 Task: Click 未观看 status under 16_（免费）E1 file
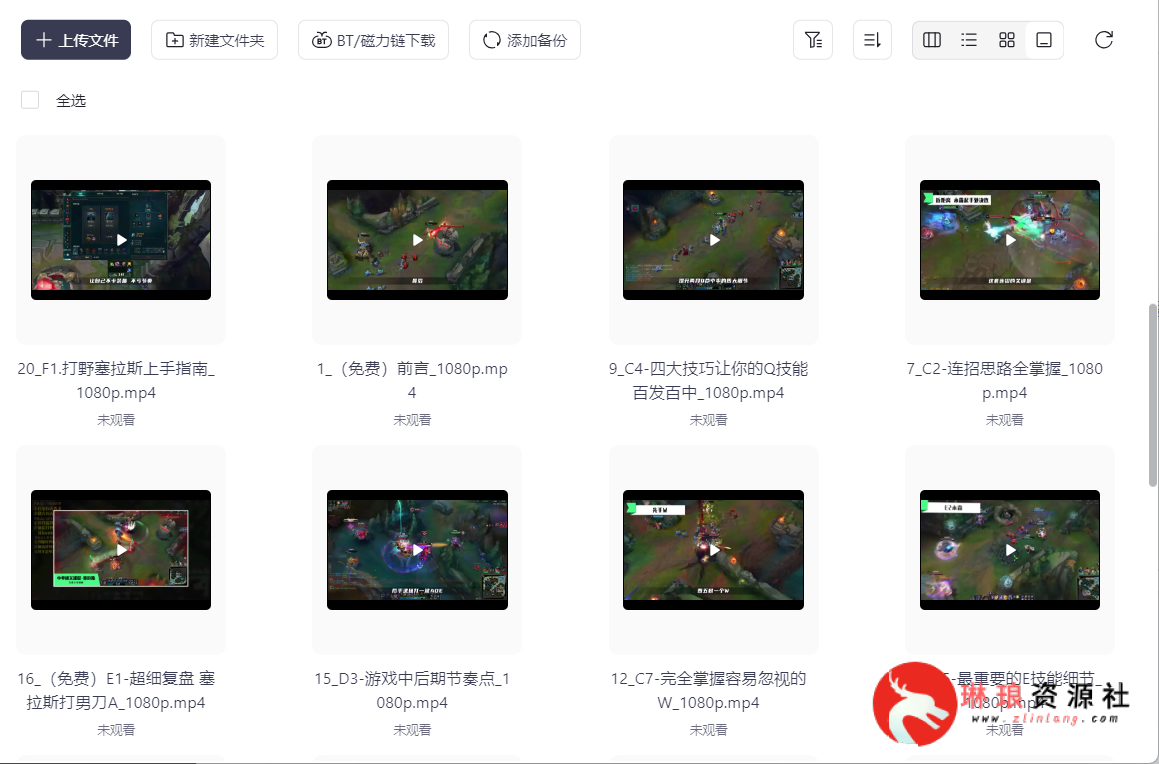(x=116, y=730)
